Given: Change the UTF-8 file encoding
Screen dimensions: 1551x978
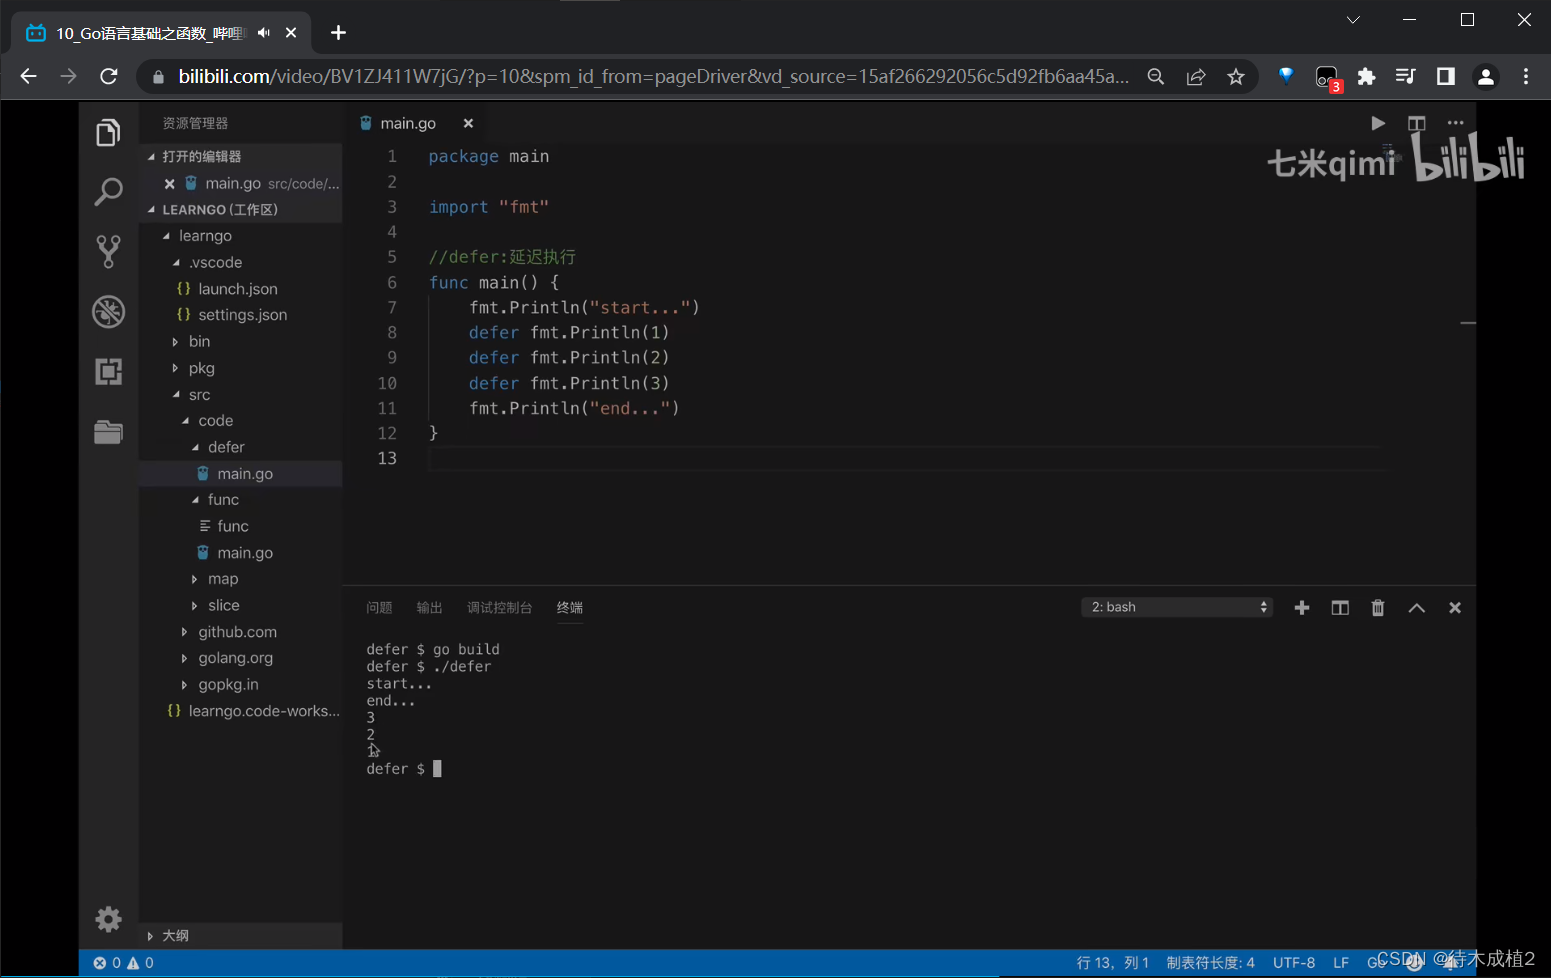Looking at the screenshot, I should tap(1294, 963).
